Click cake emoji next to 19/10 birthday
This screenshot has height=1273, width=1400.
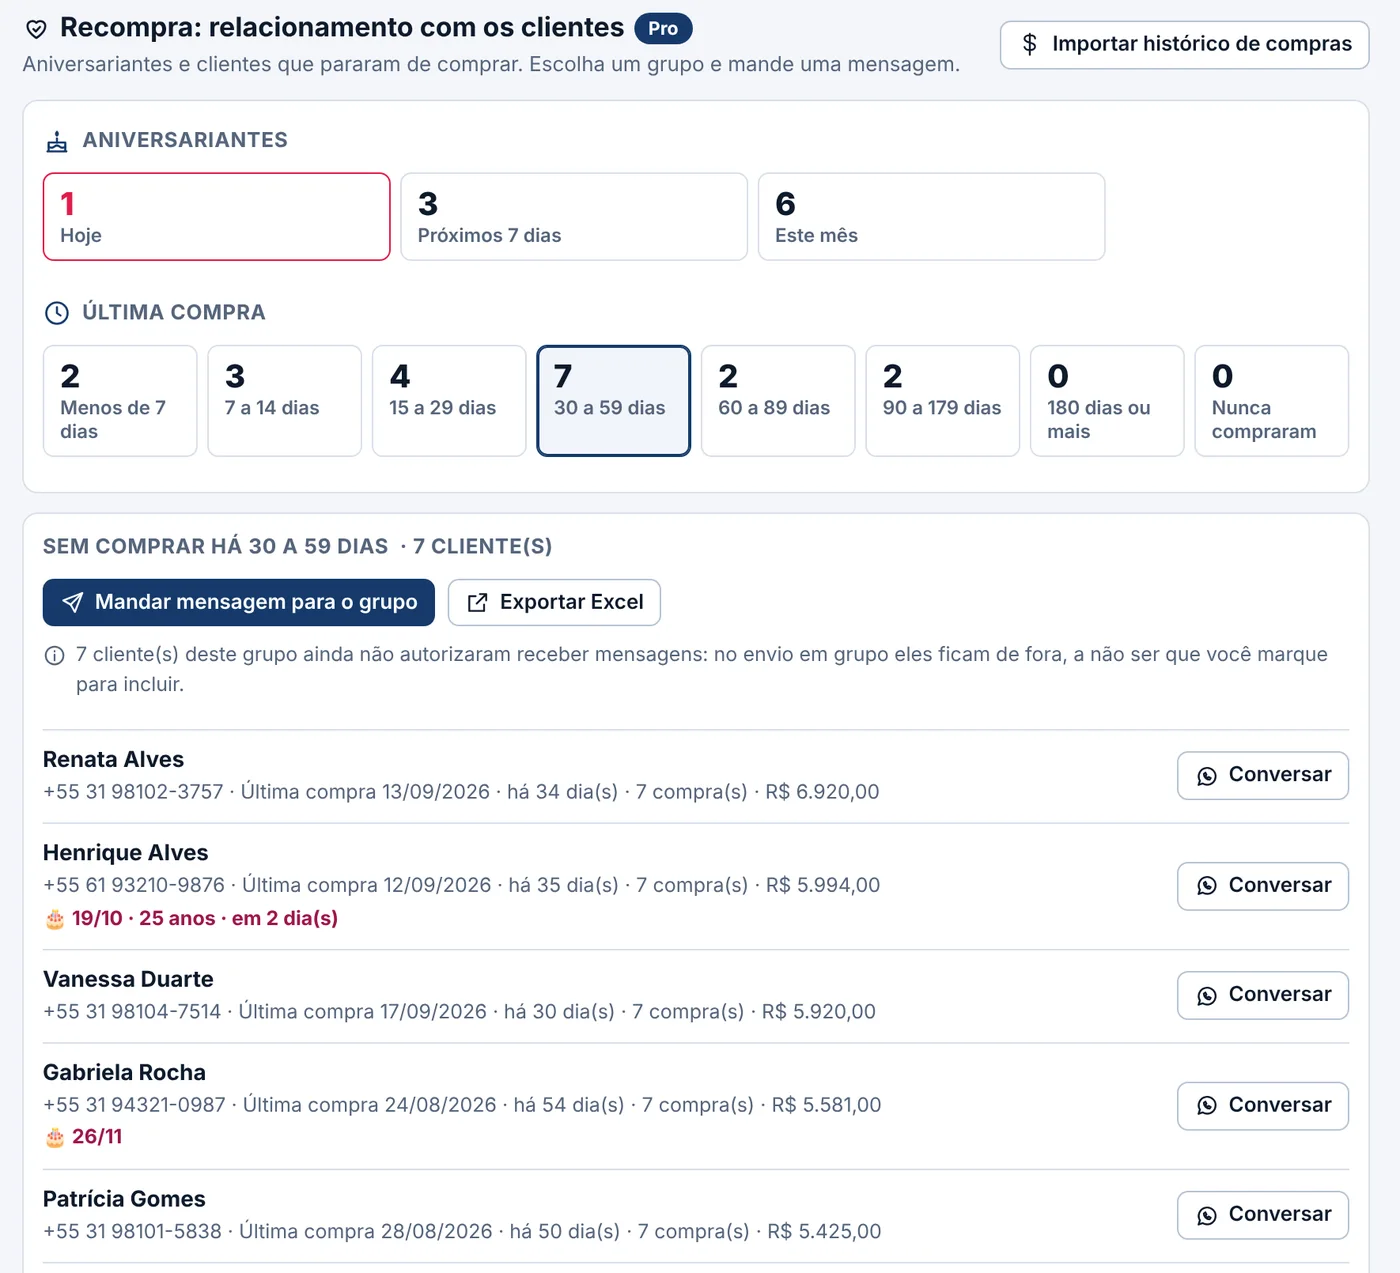[55, 919]
